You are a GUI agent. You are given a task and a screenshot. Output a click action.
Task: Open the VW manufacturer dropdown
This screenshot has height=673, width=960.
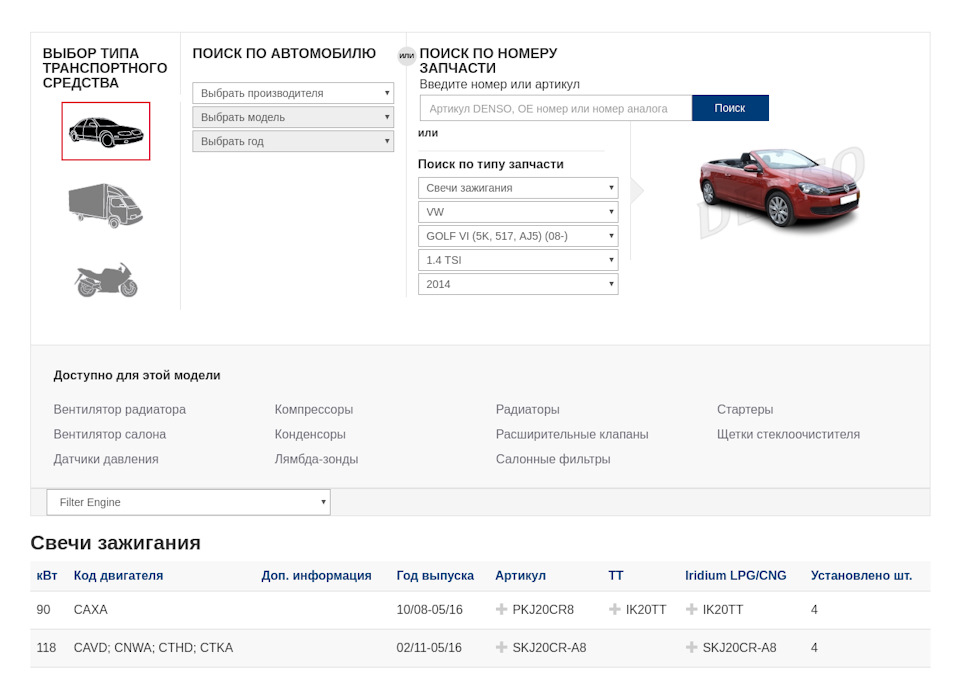(x=518, y=212)
